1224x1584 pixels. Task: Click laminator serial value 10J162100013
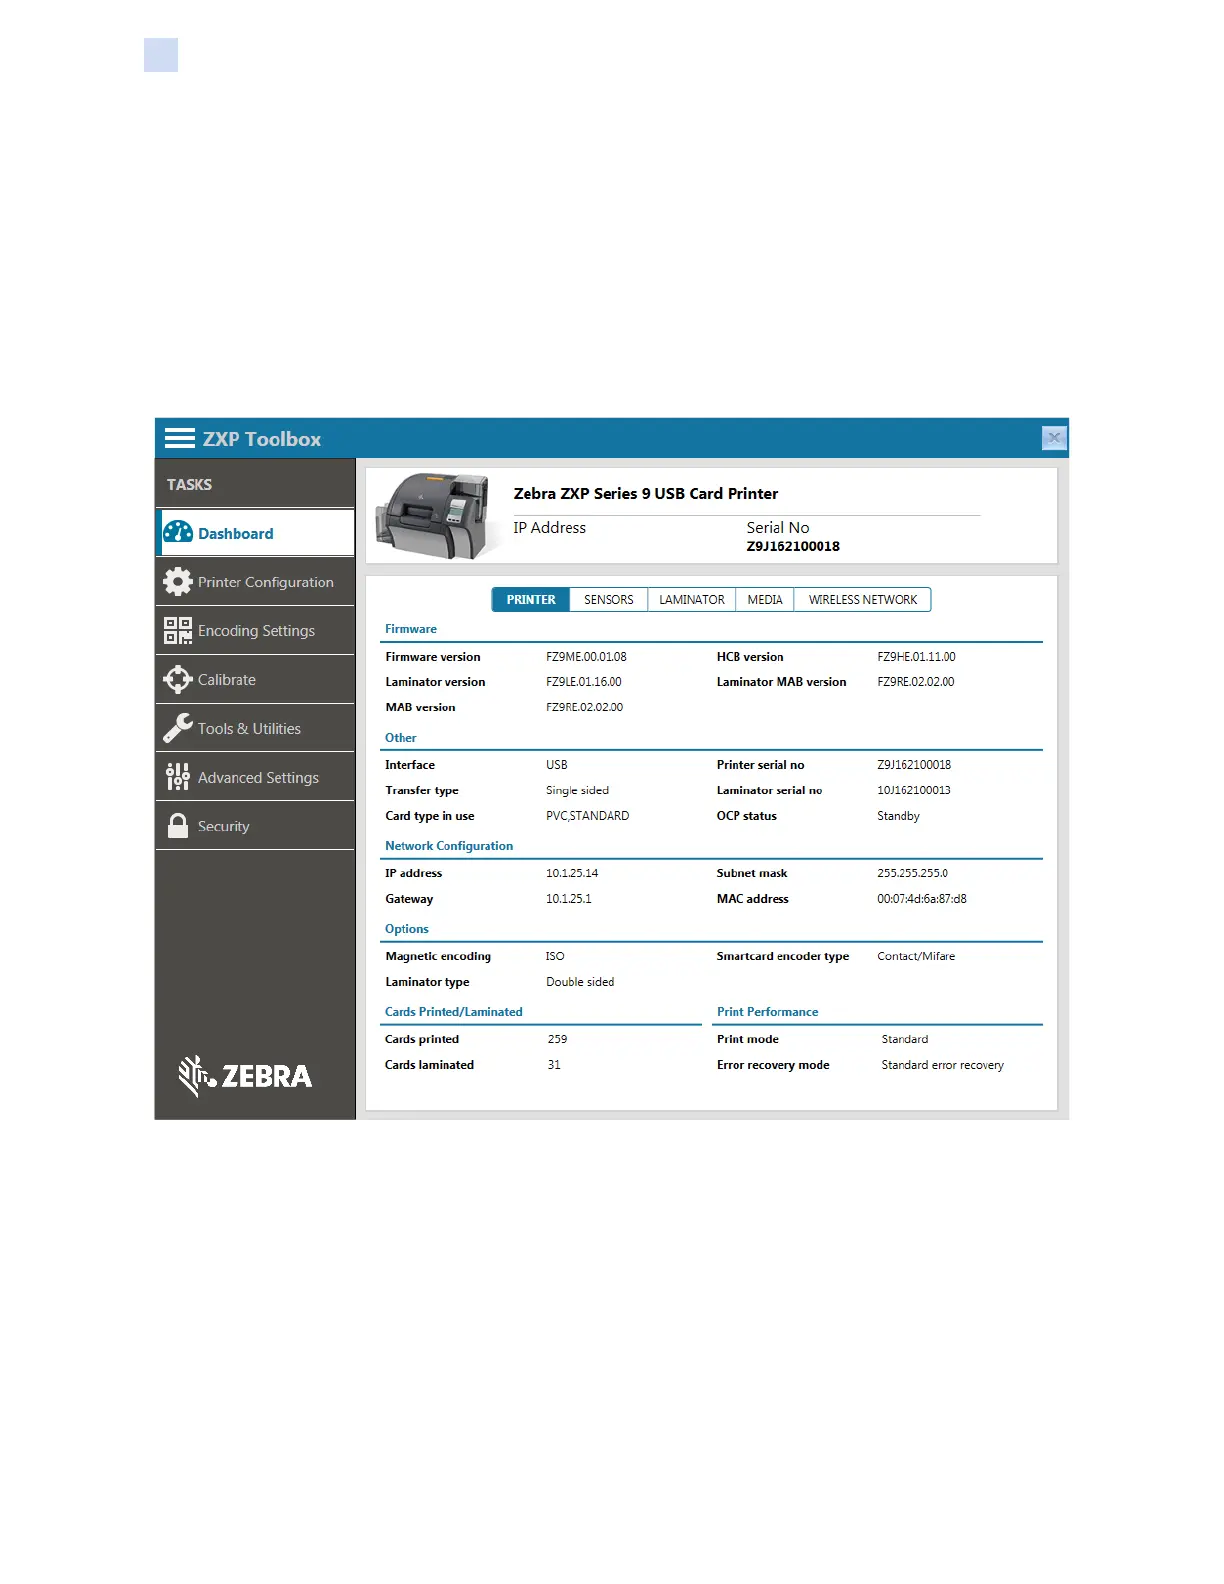(x=914, y=790)
